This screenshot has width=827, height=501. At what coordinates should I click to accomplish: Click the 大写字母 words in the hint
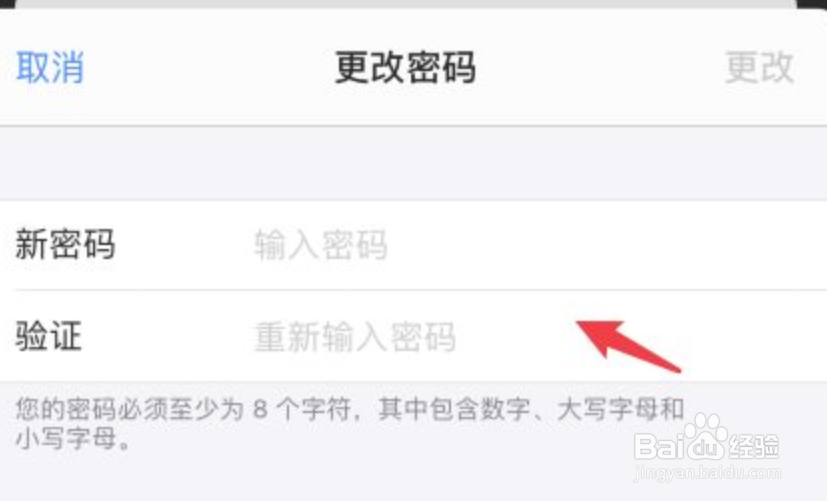(608, 409)
